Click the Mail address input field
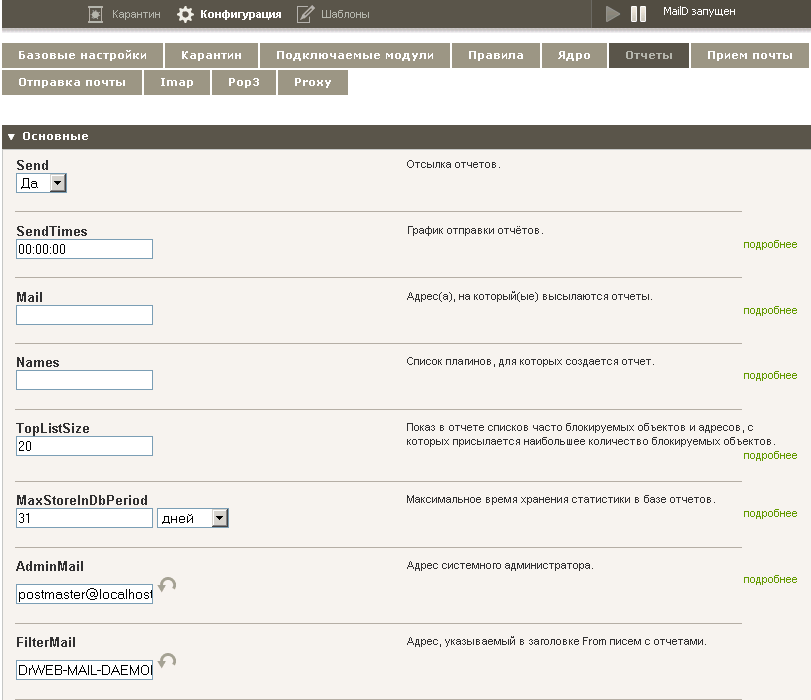The height and width of the screenshot is (700, 811). [x=84, y=315]
